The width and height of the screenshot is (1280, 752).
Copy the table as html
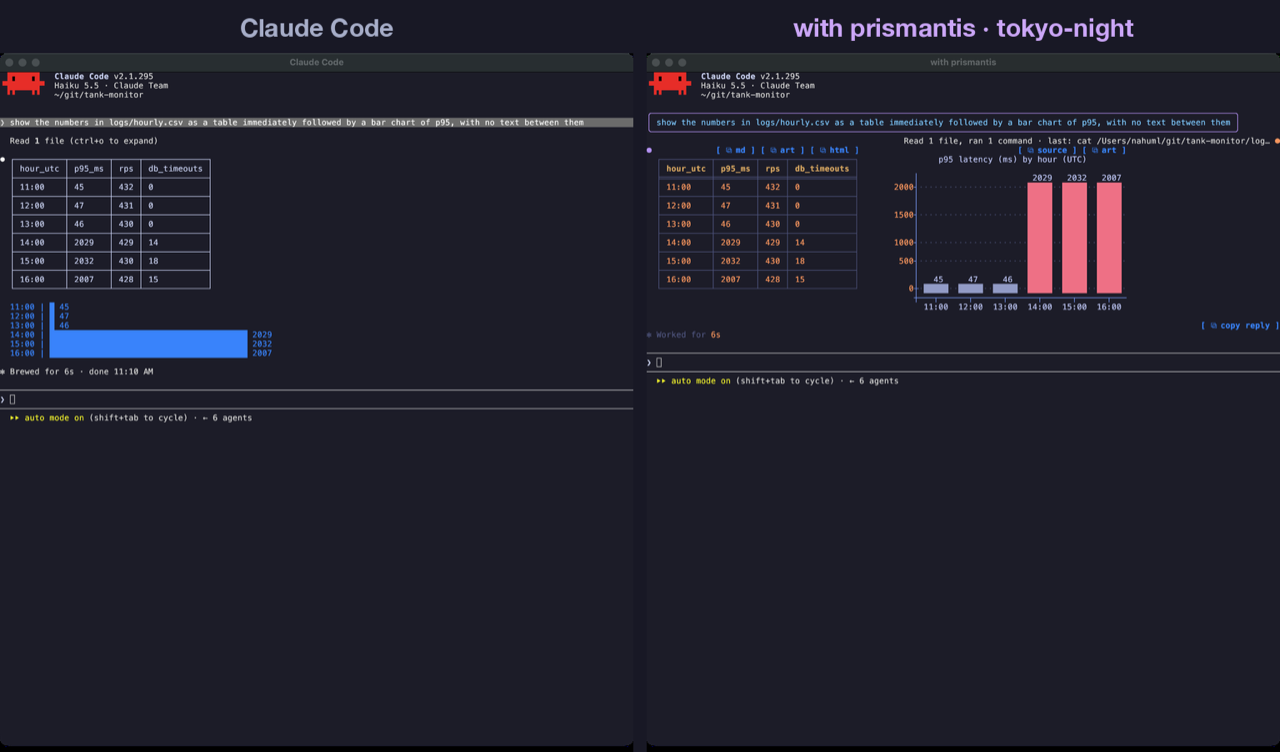[834, 150]
